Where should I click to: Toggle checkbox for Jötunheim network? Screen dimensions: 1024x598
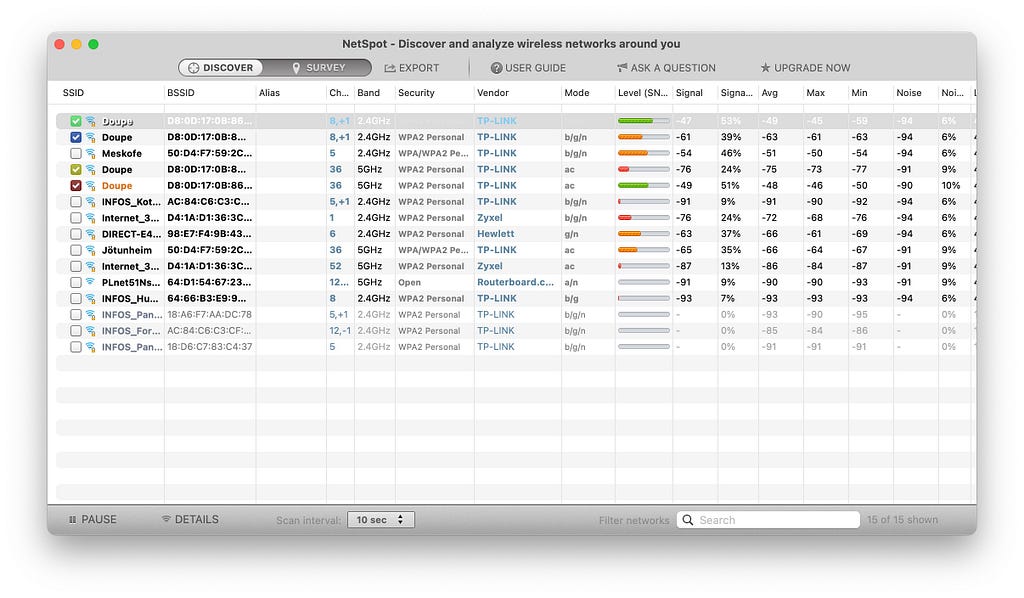tap(76, 250)
